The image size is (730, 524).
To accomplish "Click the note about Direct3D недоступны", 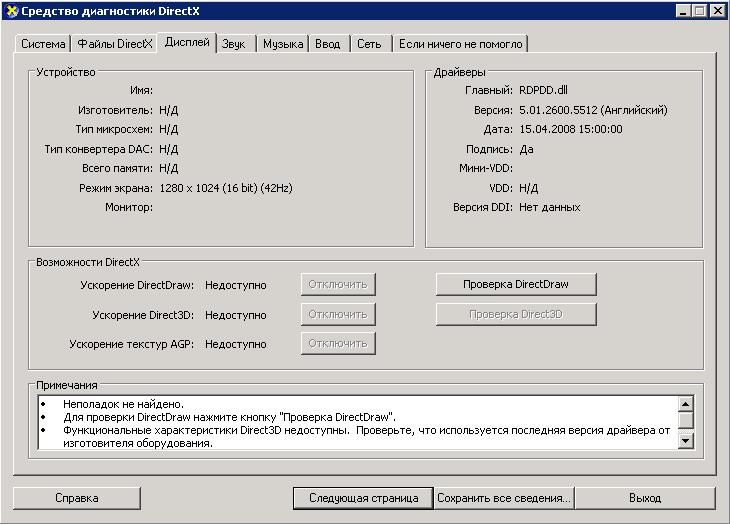I will coord(366,437).
